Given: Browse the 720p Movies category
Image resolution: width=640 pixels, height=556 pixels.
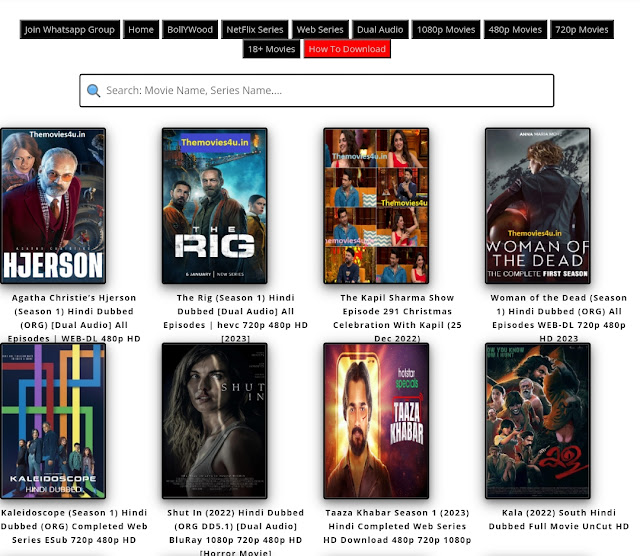Looking at the screenshot, I should click(582, 29).
